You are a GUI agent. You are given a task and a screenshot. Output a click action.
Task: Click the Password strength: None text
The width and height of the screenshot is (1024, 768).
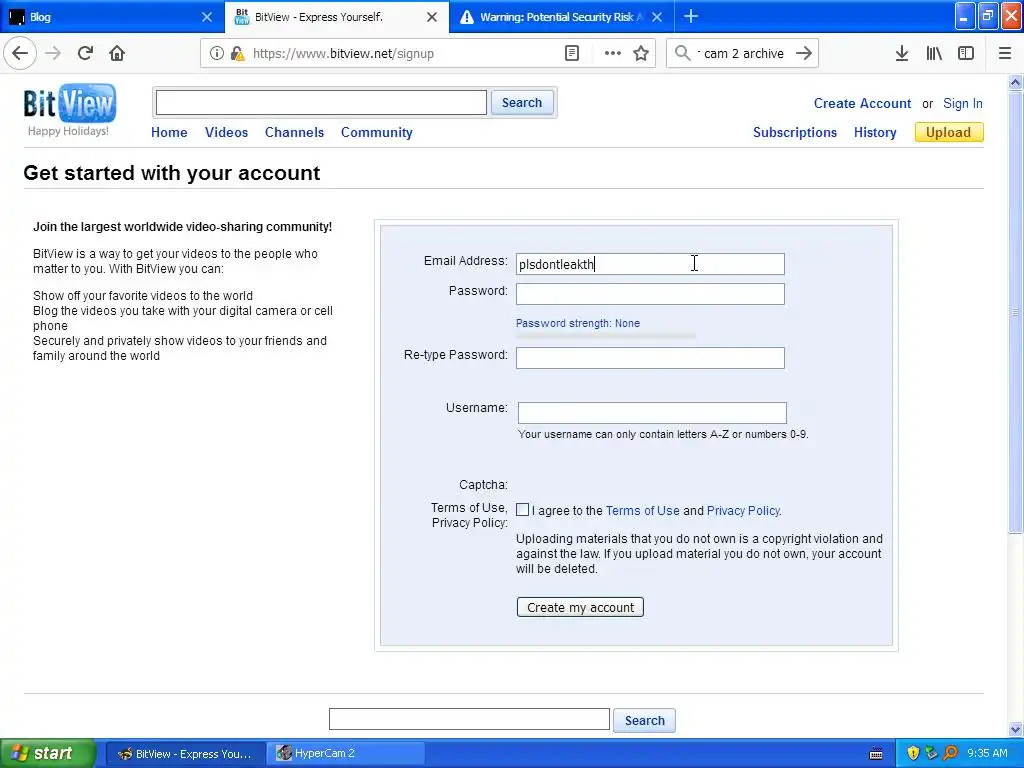pyautogui.click(x=578, y=323)
